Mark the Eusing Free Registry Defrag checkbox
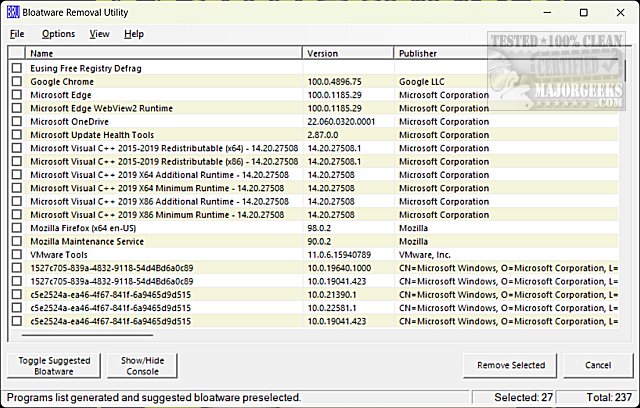Screen dimensions: 640x408 [16, 68]
